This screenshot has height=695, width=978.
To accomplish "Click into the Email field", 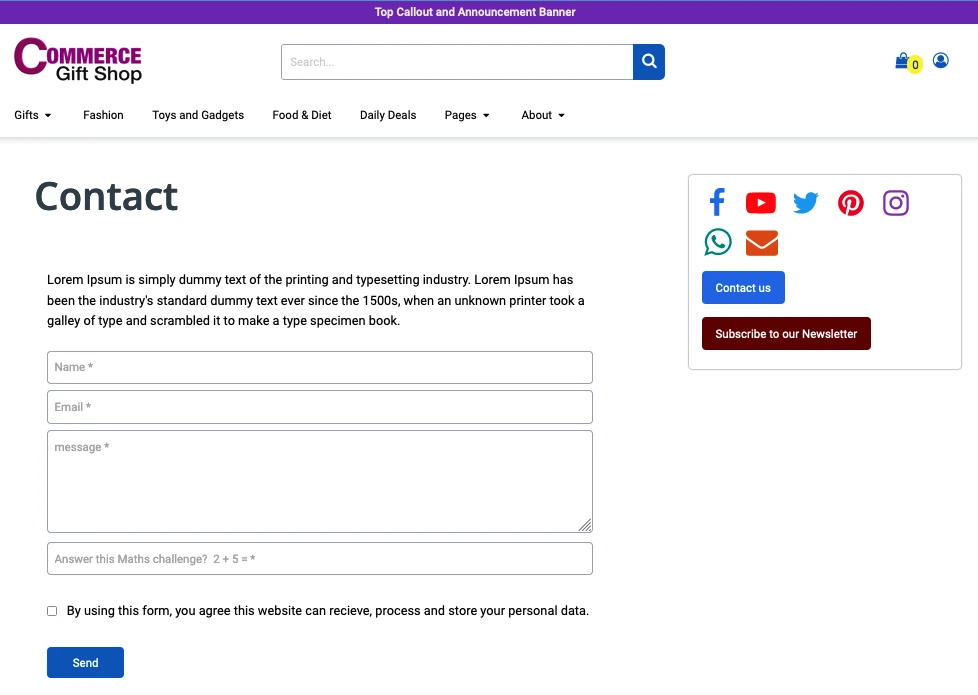I will click(319, 407).
